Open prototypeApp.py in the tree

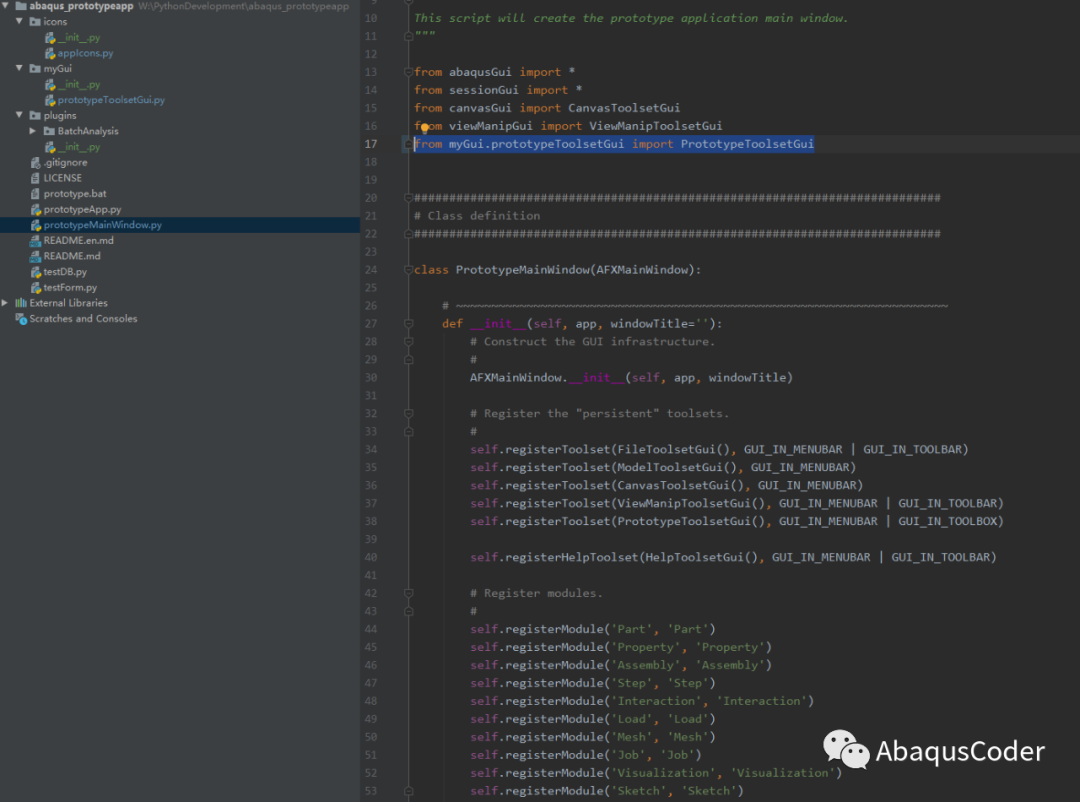tap(82, 209)
